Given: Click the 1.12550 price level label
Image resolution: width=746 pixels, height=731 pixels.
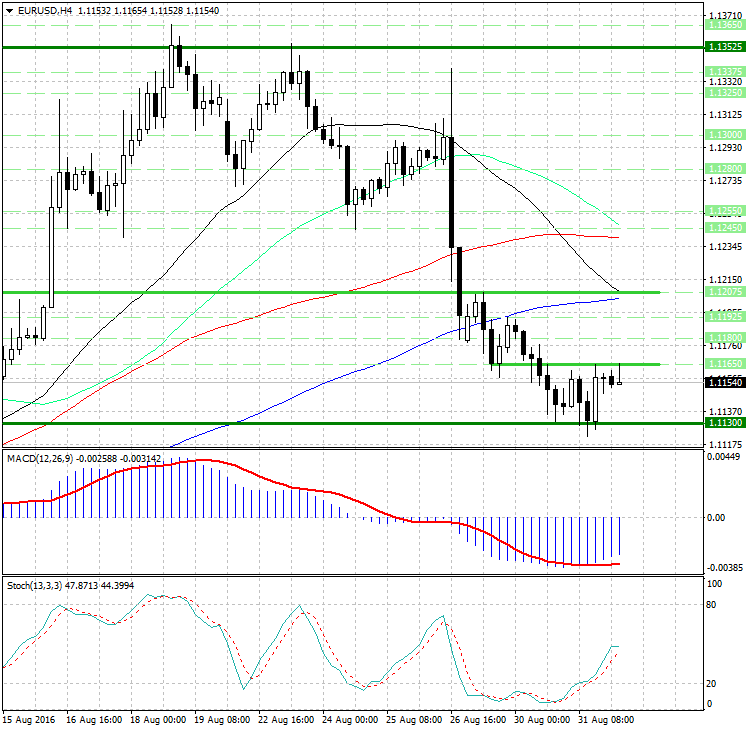Looking at the screenshot, I should click(x=725, y=211).
